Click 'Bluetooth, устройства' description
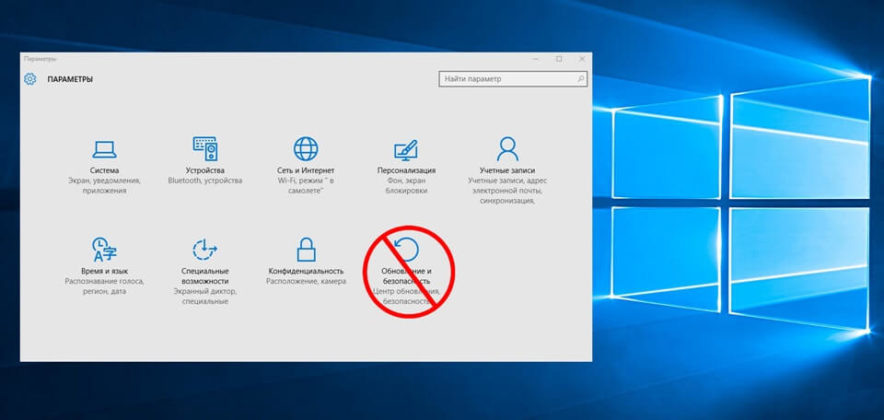 click(205, 181)
